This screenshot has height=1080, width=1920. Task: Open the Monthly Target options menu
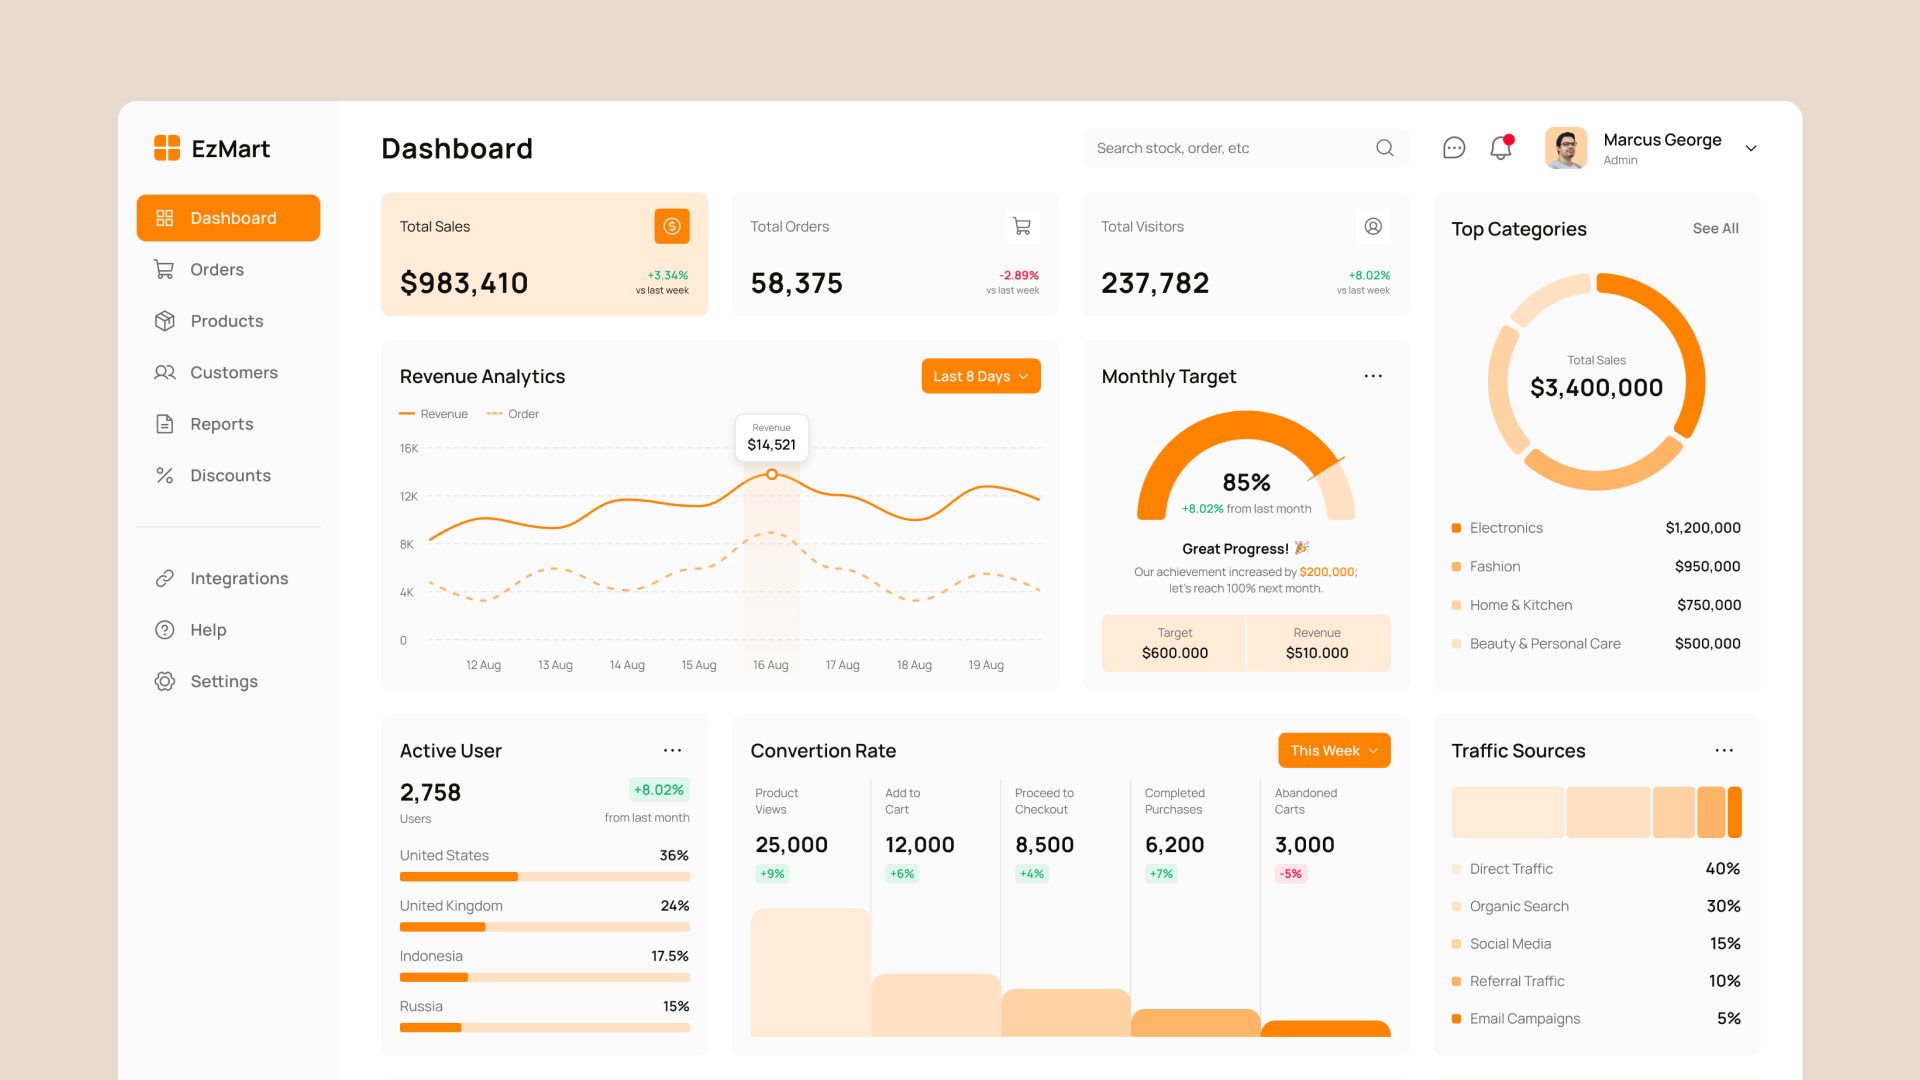pyautogui.click(x=1372, y=375)
